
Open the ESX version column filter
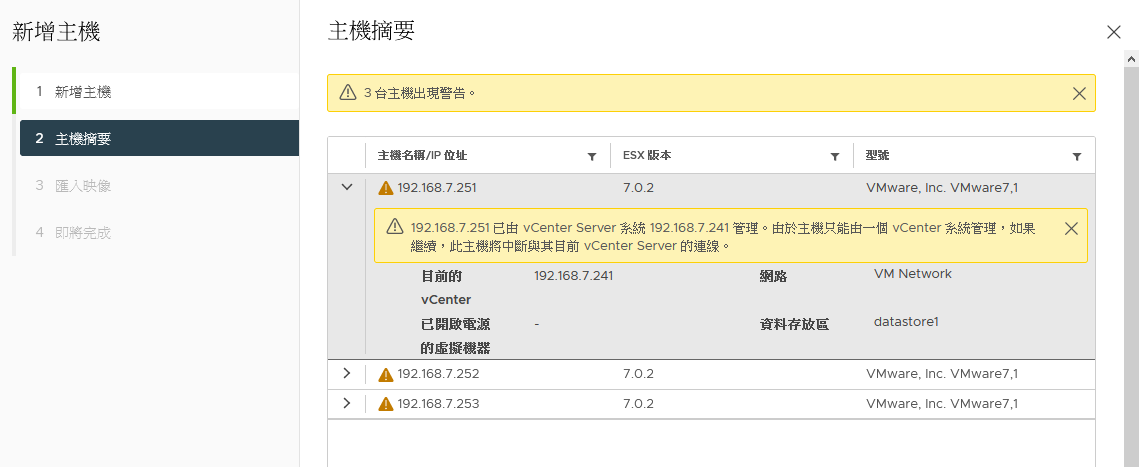pos(835,157)
